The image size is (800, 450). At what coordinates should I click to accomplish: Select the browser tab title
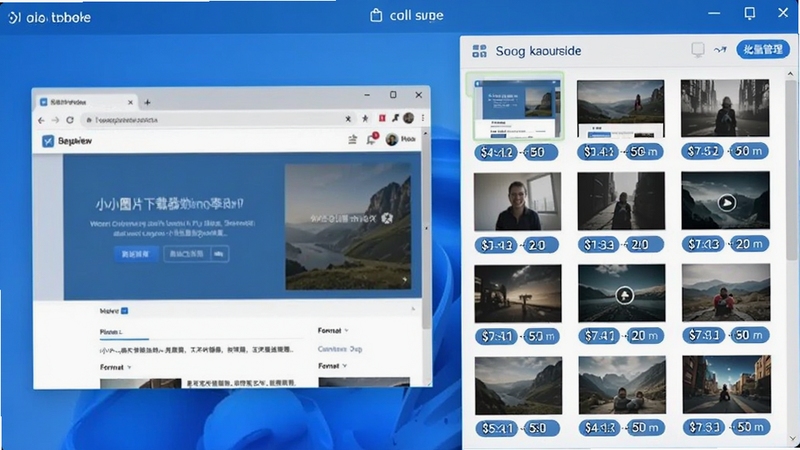68,102
